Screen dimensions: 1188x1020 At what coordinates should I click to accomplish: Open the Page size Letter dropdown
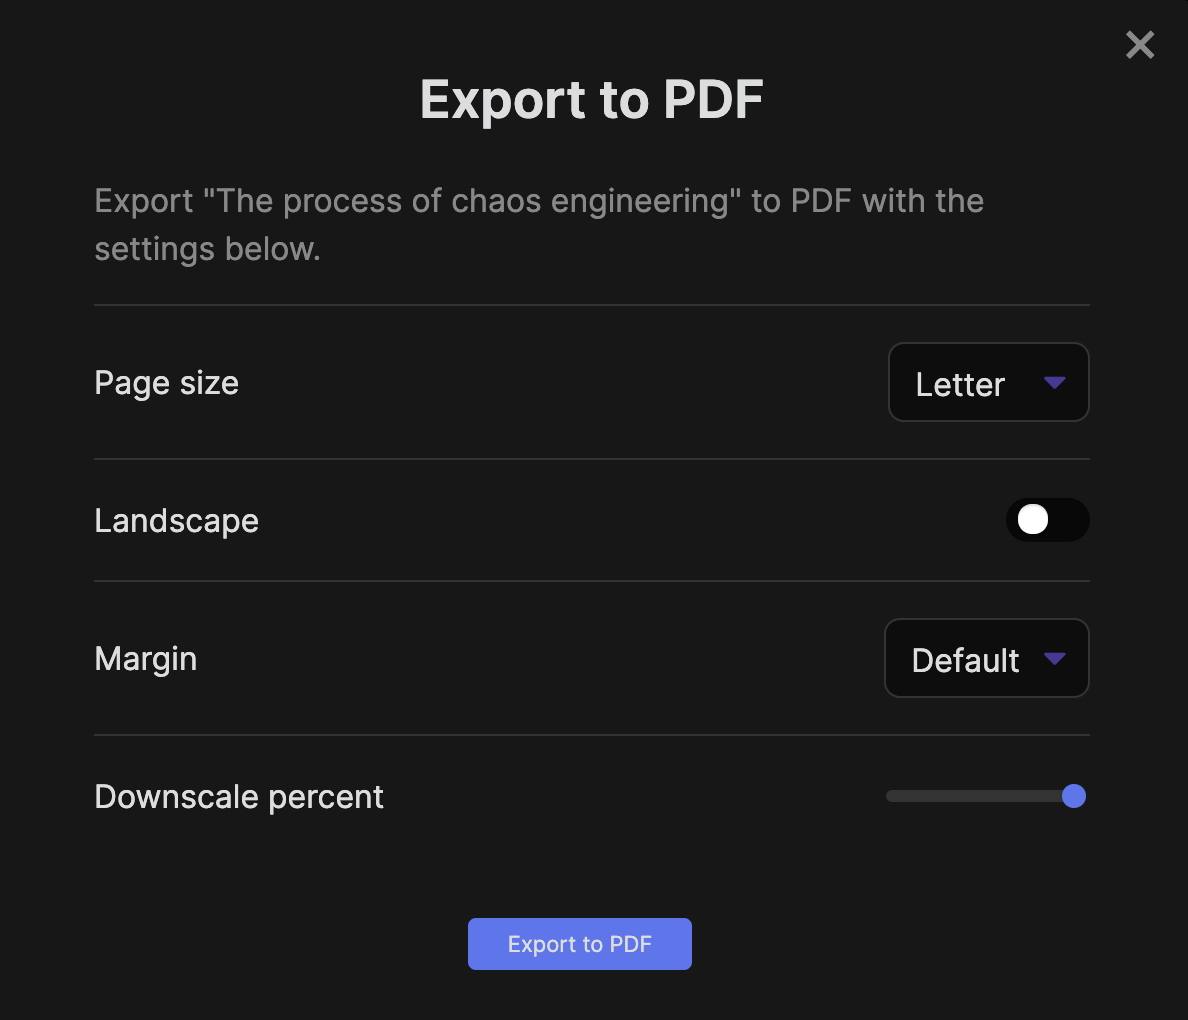tap(988, 383)
